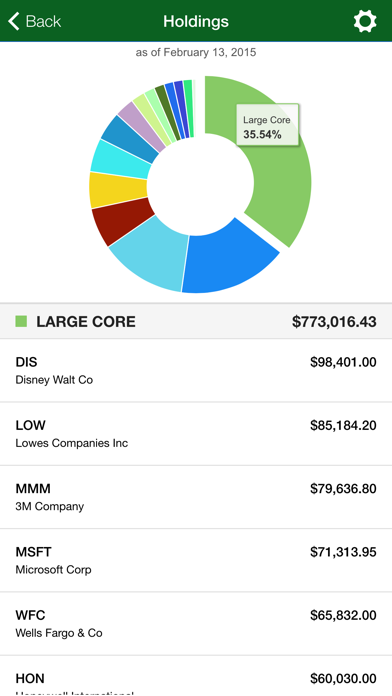Click the $85,184.20 Lowes value
This screenshot has width=392, height=696.
point(343,426)
